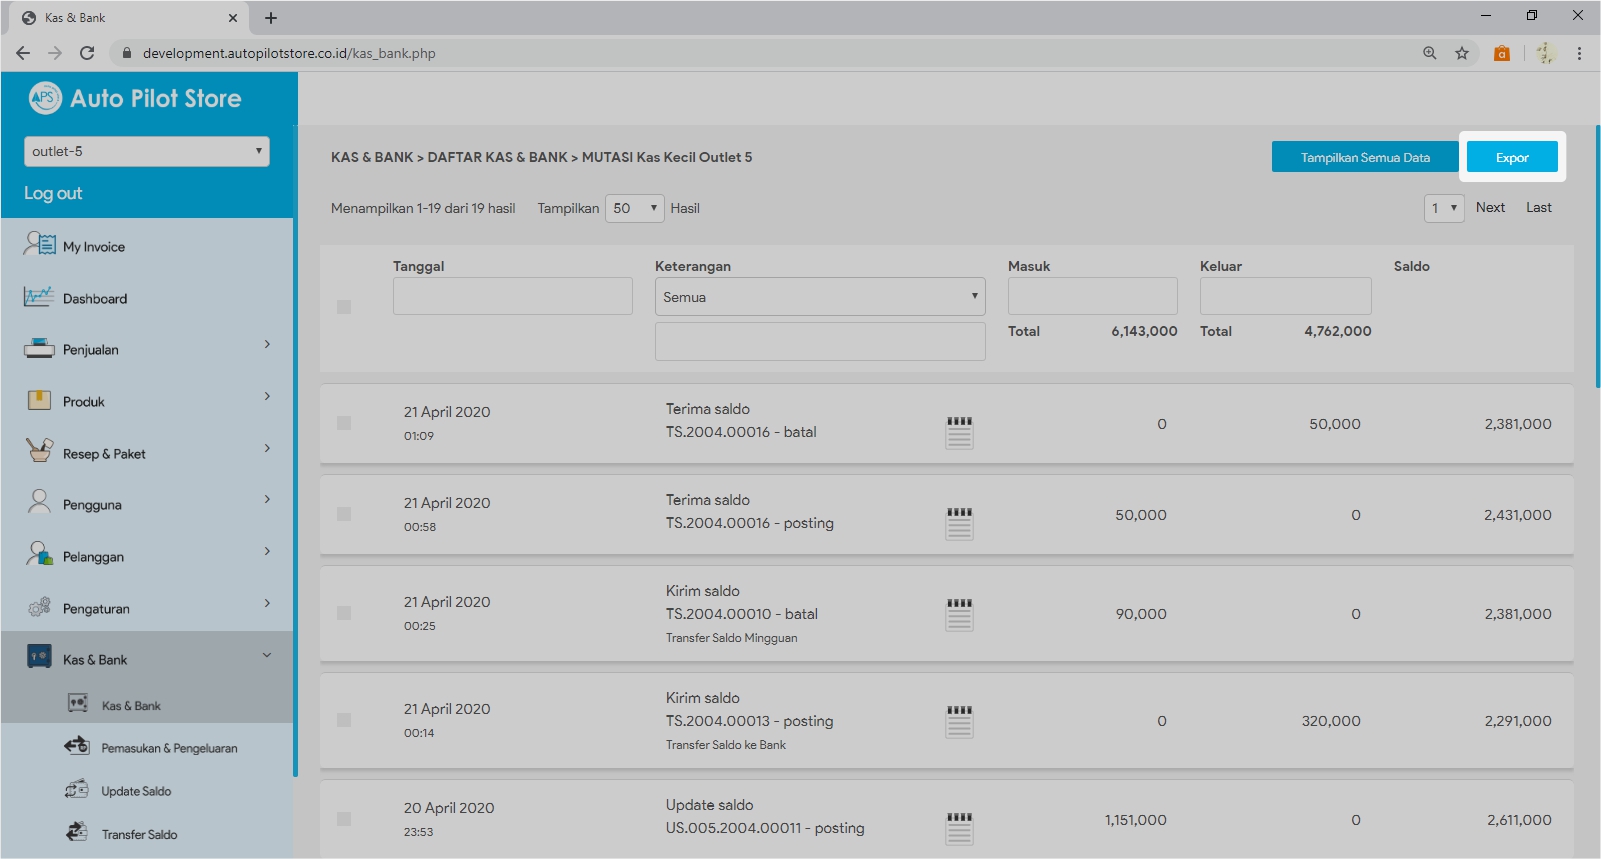This screenshot has height=859, width=1601.
Task: Click the Dashboard chart icon in sidebar
Action: click(x=39, y=297)
